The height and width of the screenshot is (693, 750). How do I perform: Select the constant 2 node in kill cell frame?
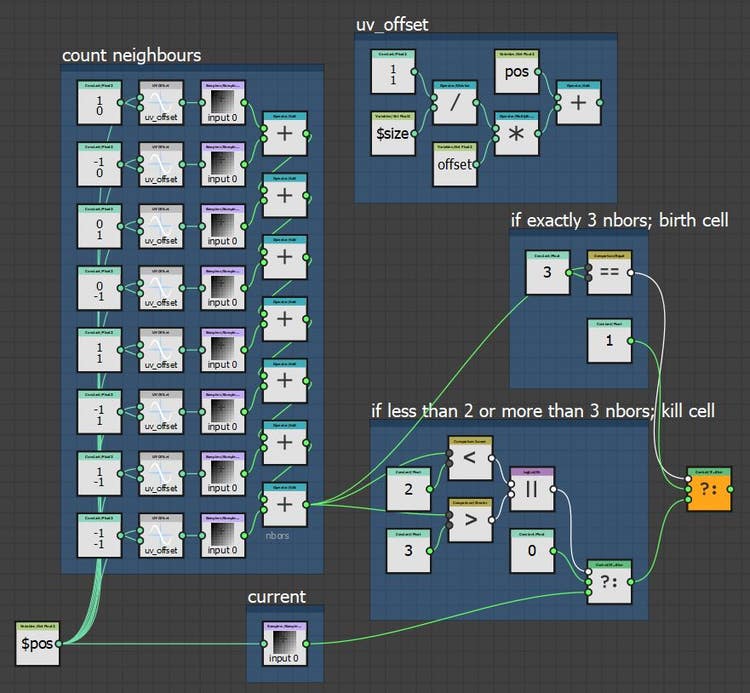[408, 489]
